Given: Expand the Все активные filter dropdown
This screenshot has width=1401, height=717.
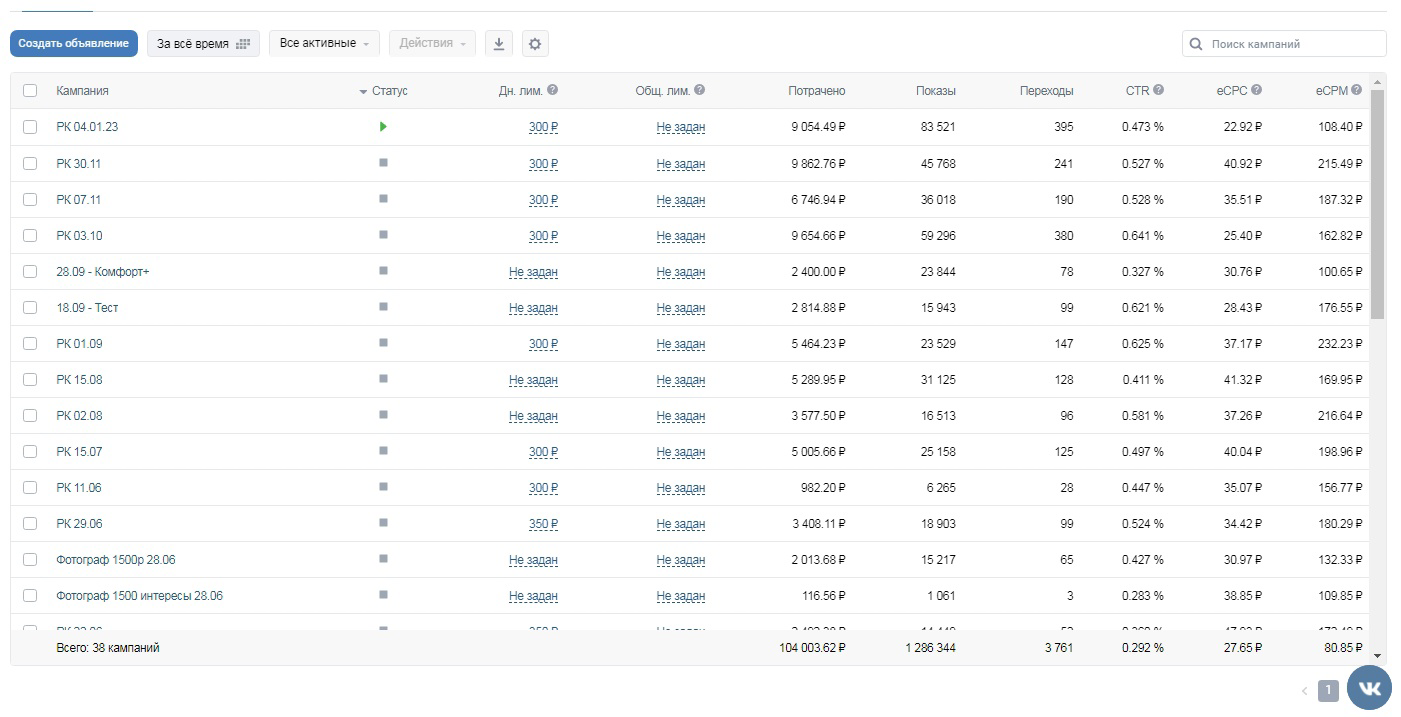Looking at the screenshot, I should coord(324,43).
